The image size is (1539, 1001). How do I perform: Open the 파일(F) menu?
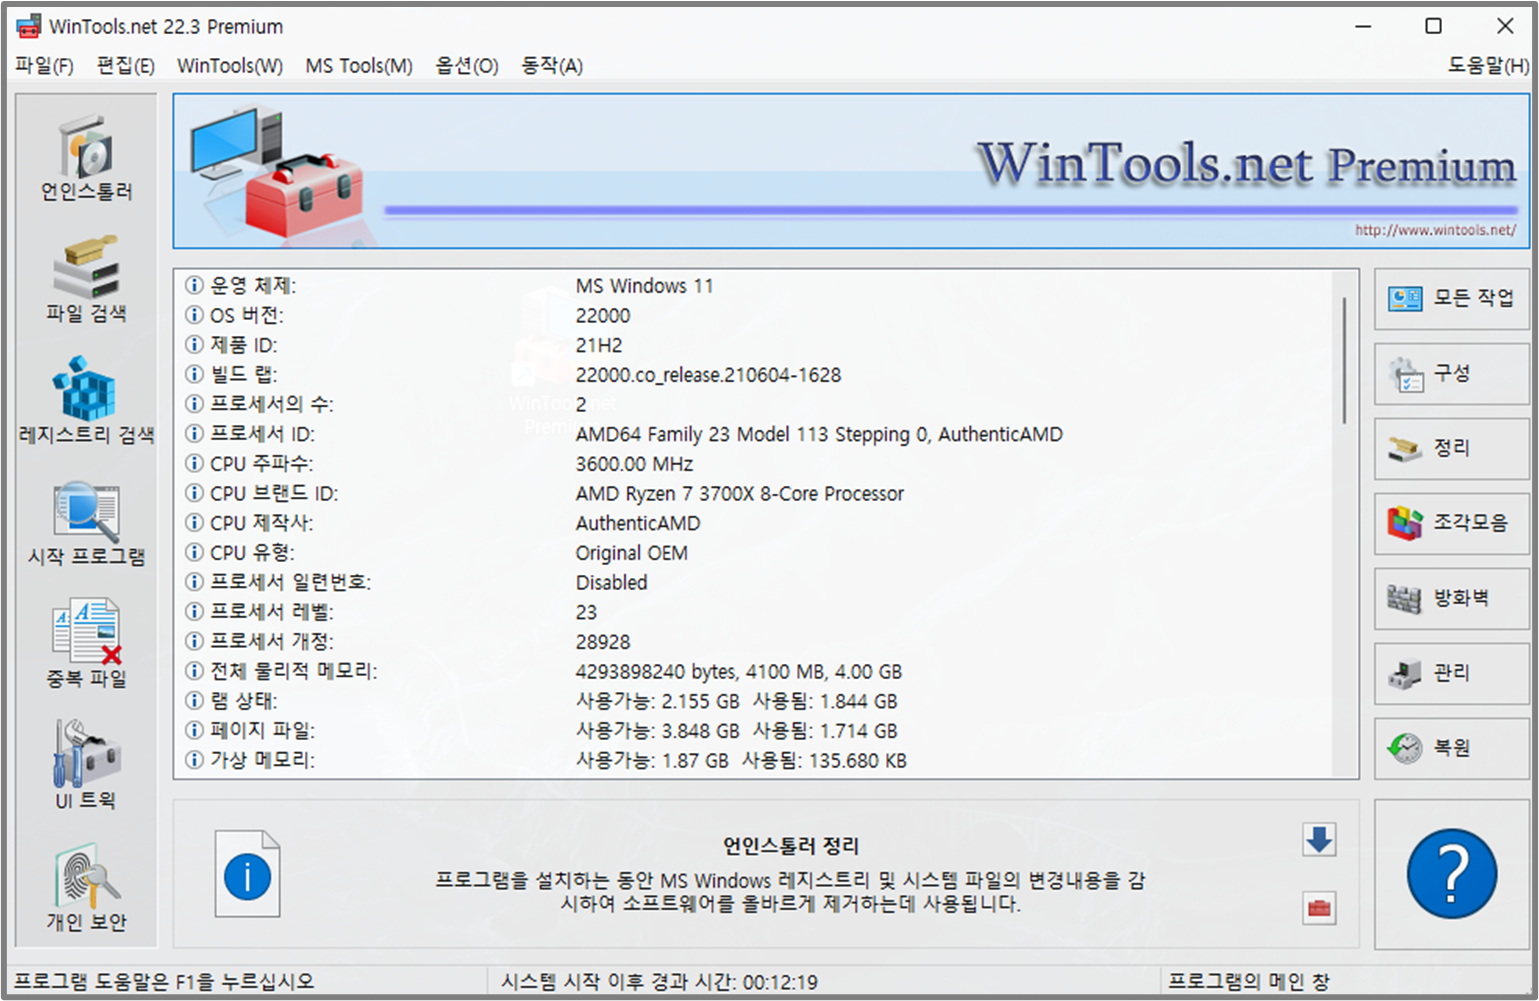coord(45,66)
